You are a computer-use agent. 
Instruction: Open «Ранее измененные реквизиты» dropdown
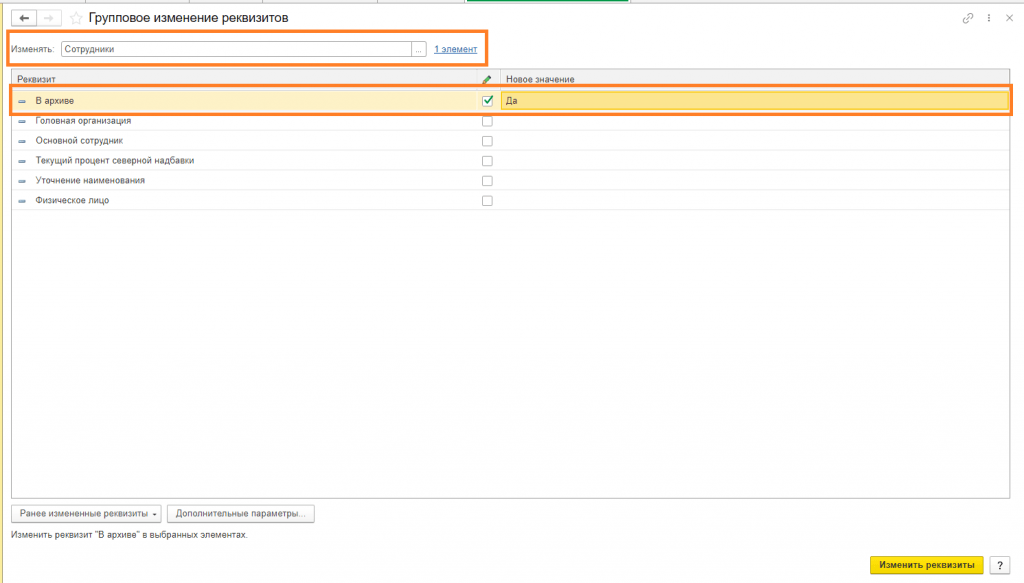86,514
